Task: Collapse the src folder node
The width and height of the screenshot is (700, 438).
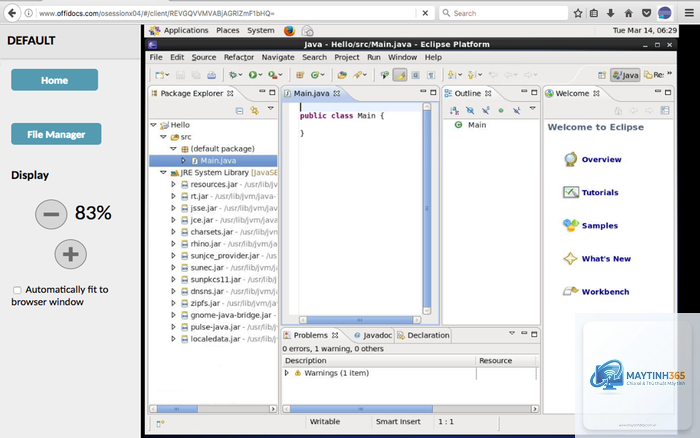Action: coord(163,137)
